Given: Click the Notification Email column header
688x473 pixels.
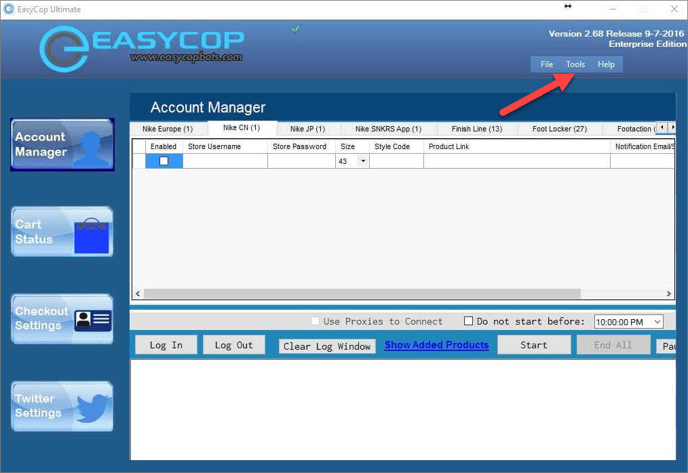Looking at the screenshot, I should [642, 147].
